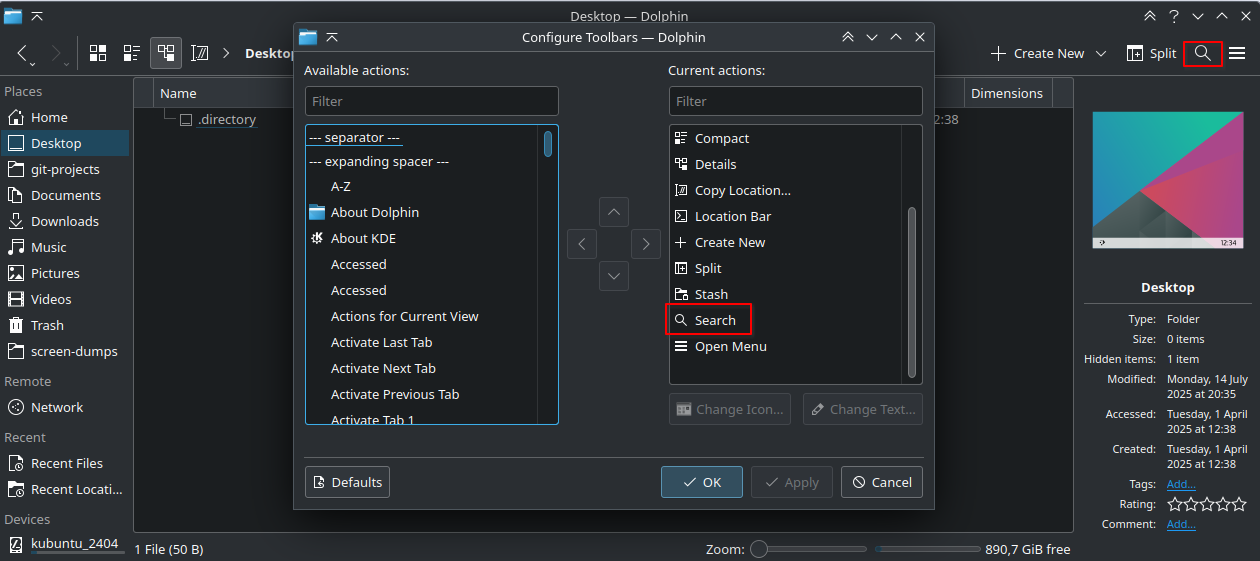Restore toolbar Defaults
1260x561 pixels.
(x=347, y=482)
